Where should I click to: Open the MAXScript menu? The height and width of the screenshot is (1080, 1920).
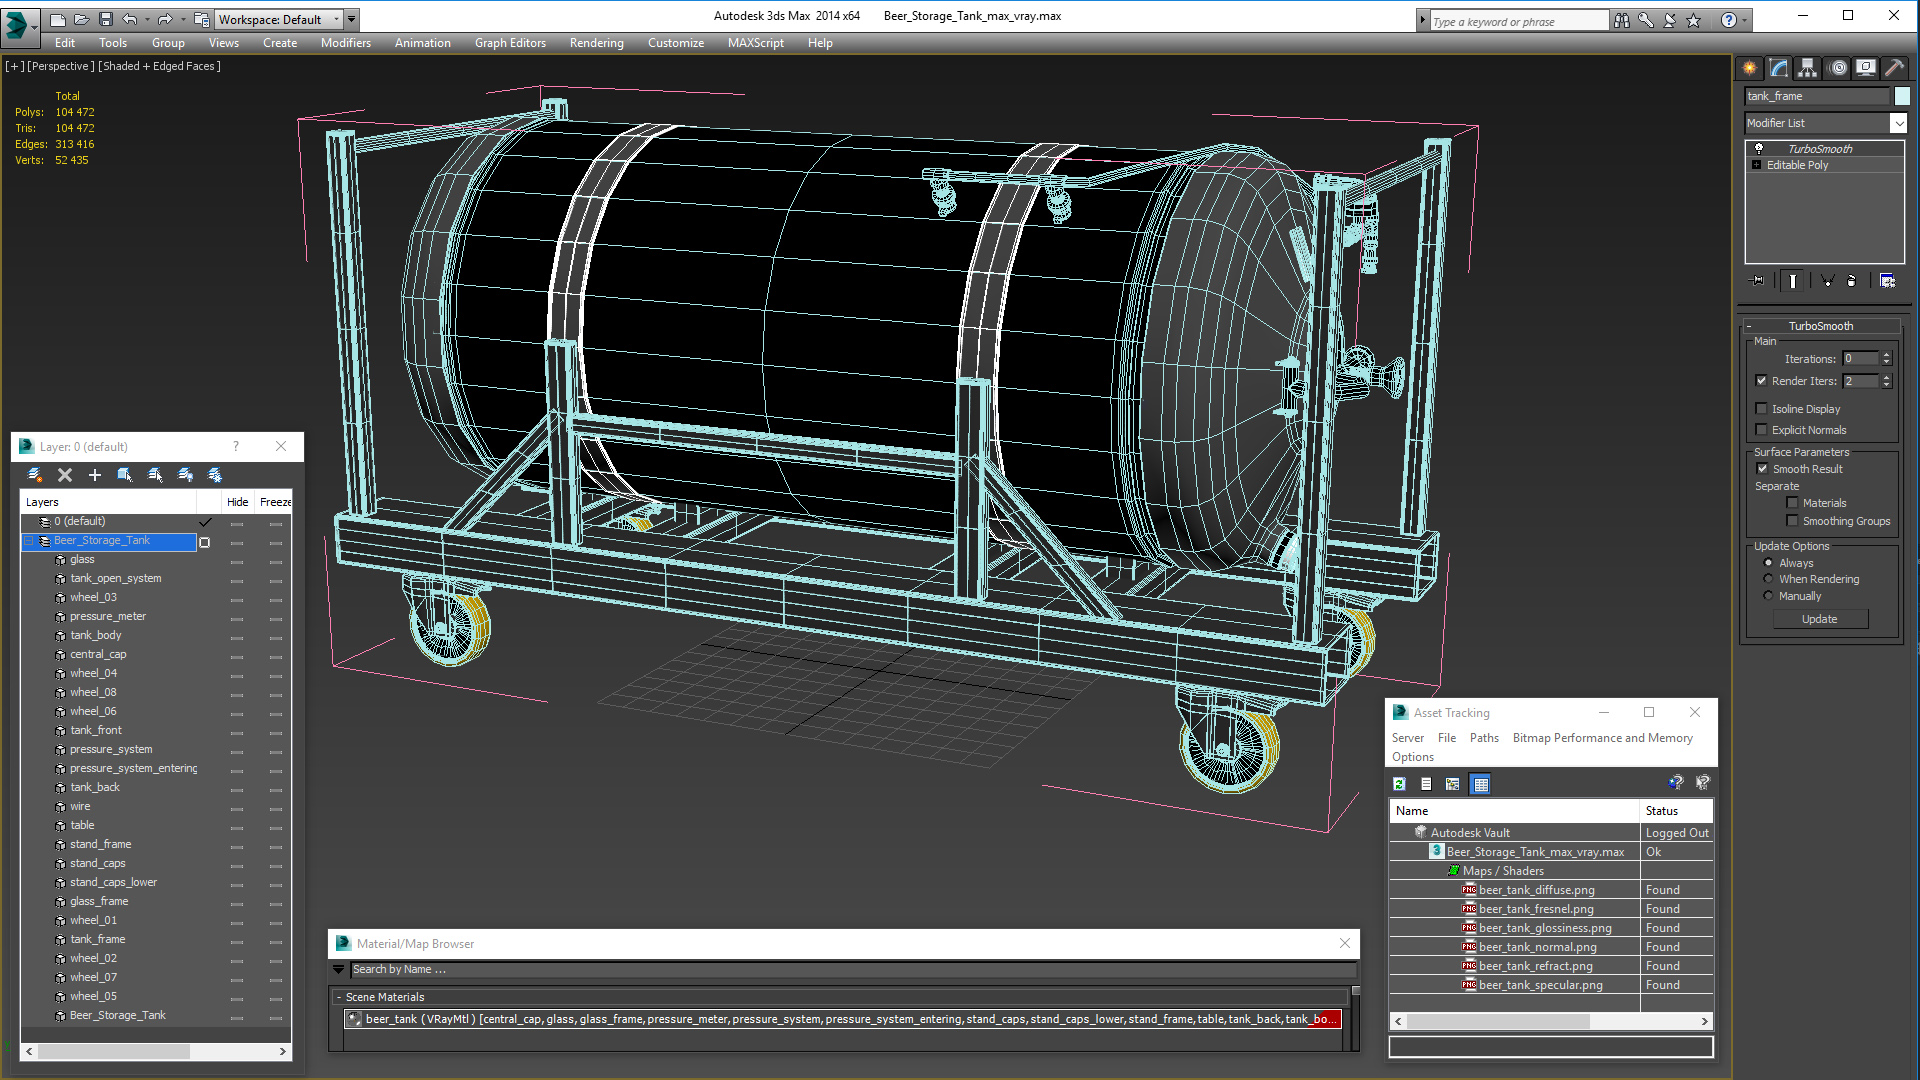tap(755, 43)
